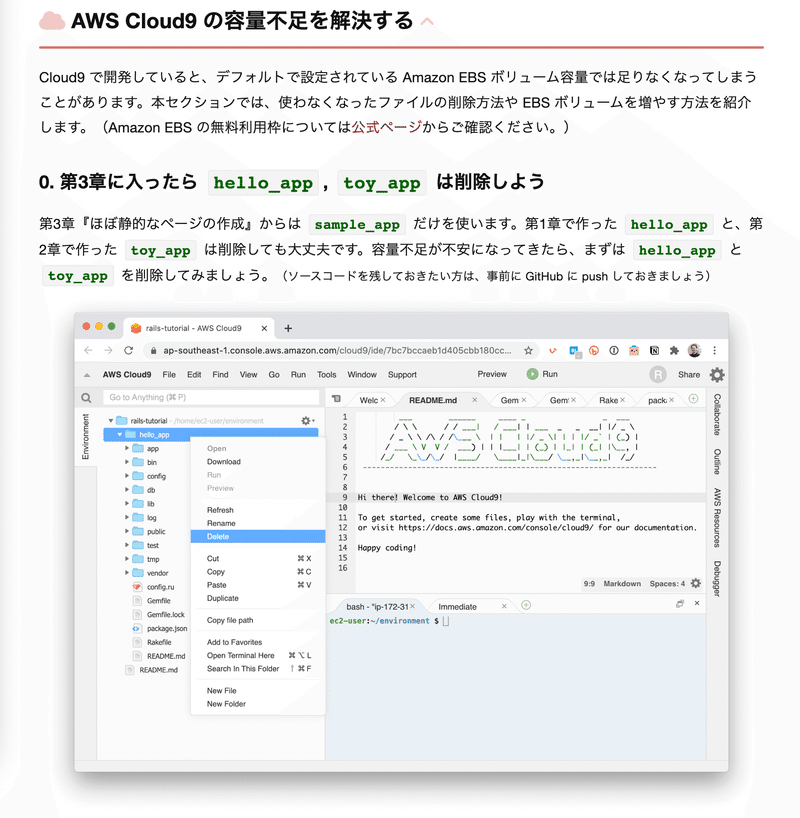The image size is (800, 818).
Task: Select package.json in file tree
Action: 166,629
